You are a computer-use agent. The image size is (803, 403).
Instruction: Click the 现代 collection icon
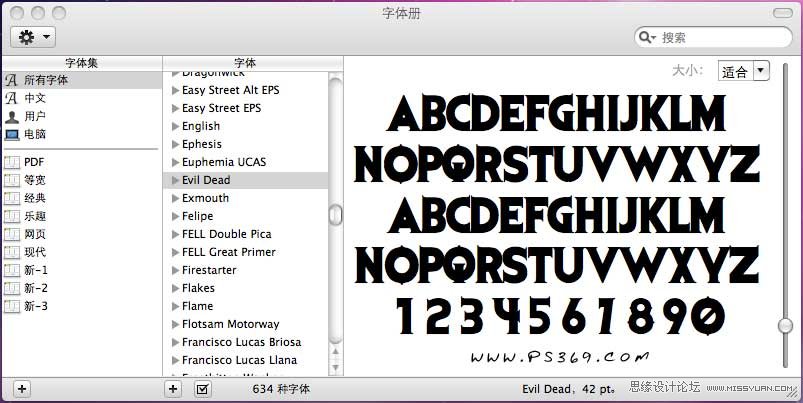11,252
